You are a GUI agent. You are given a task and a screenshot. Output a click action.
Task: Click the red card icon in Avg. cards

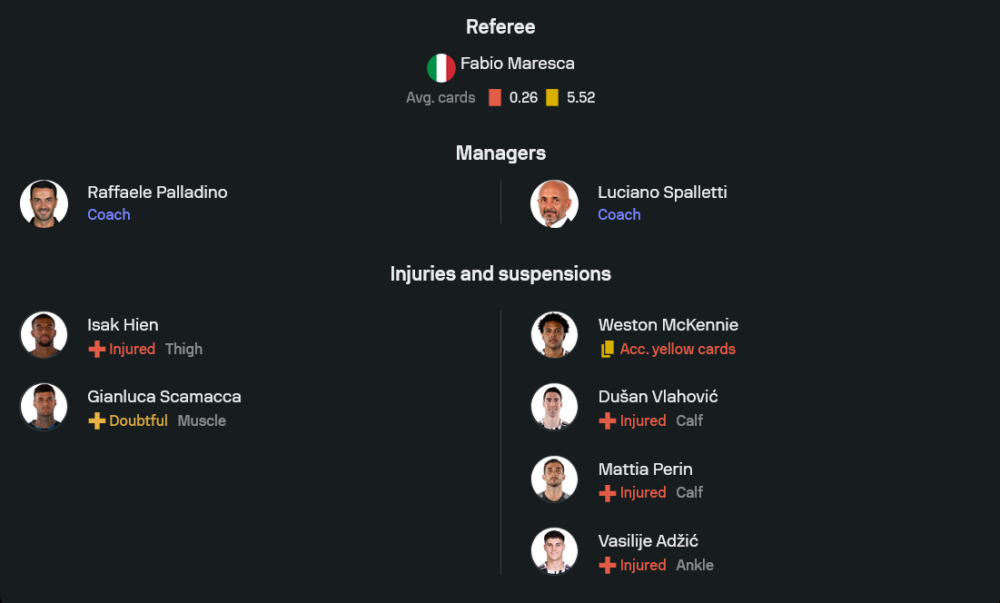[495, 98]
